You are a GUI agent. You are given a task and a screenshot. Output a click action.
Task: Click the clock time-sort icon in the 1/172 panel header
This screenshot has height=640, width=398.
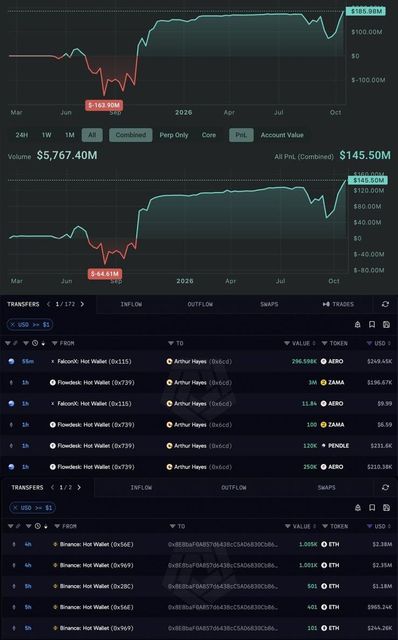pos(35,343)
